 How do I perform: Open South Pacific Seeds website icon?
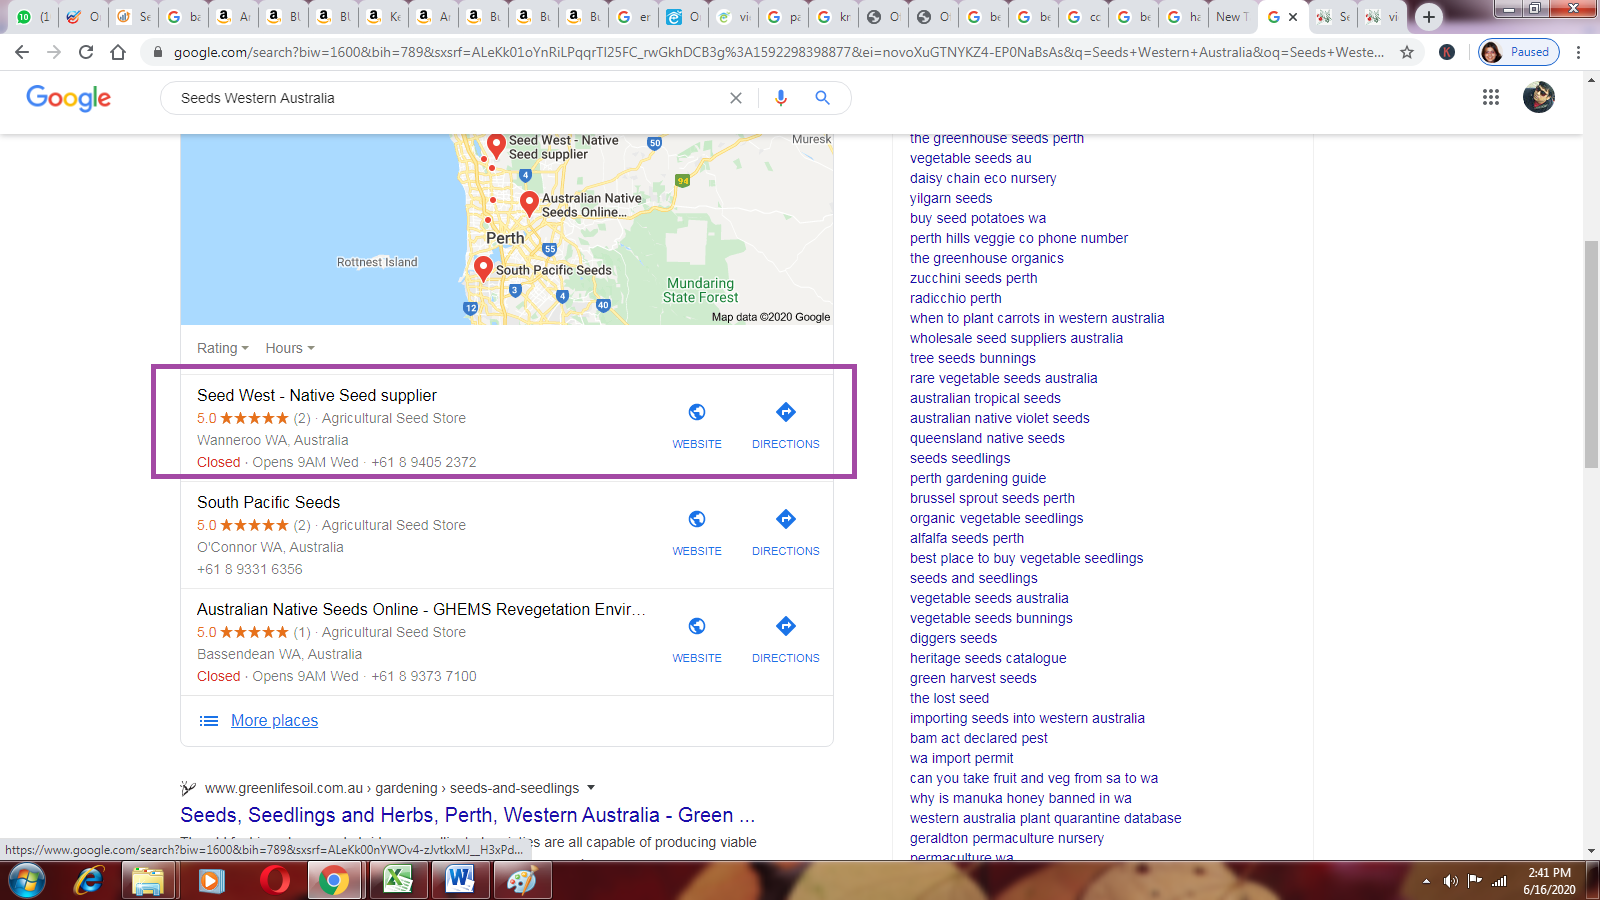(x=697, y=519)
